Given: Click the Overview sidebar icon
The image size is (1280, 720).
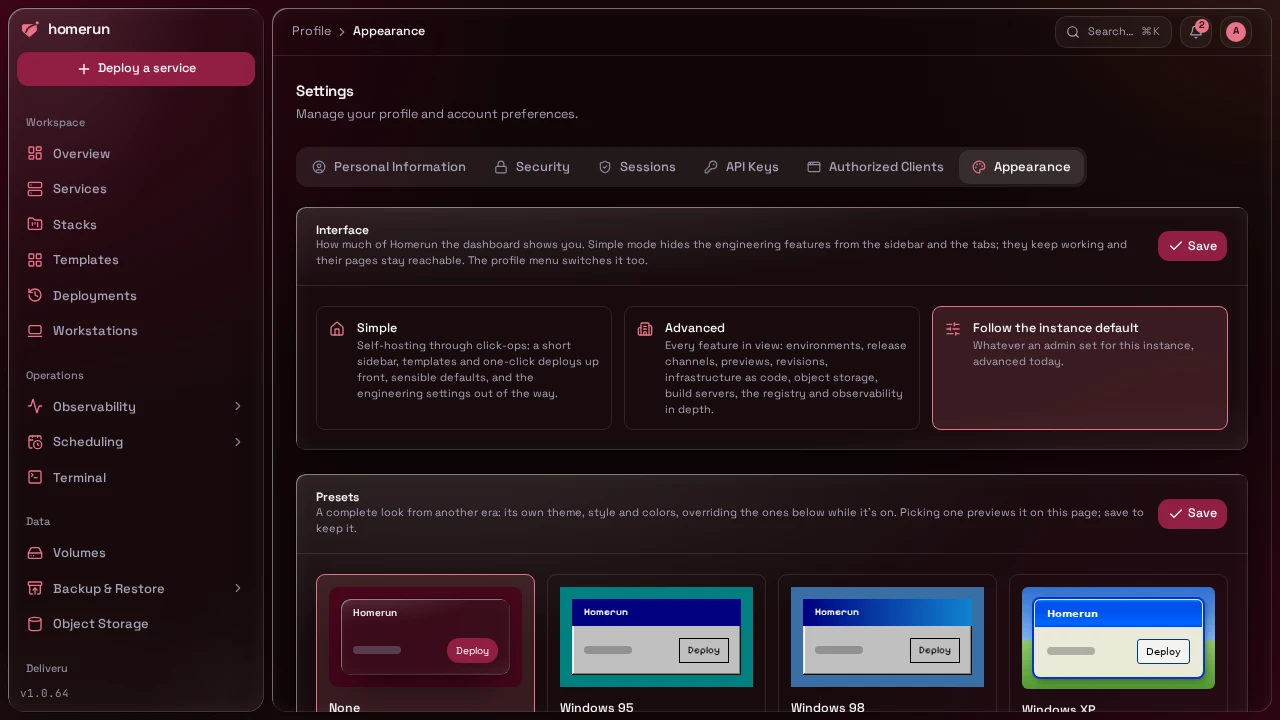Looking at the screenshot, I should (x=35, y=153).
